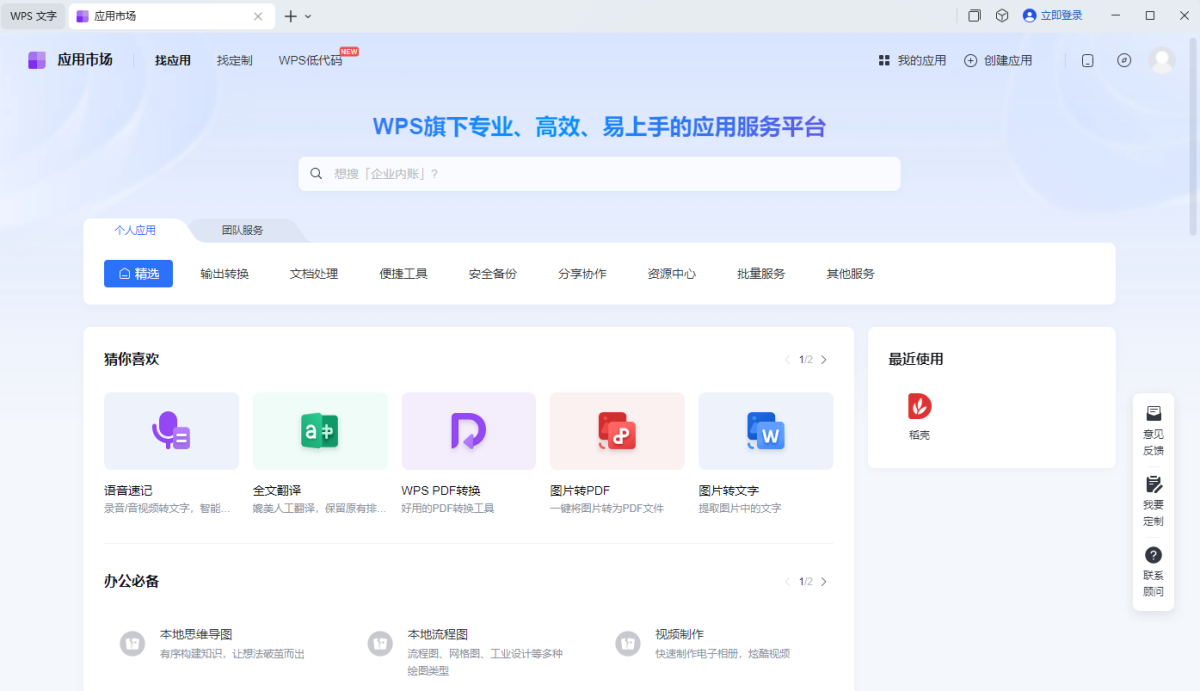Click the search magnifier icon
This screenshot has width=1200, height=691.
(316, 173)
